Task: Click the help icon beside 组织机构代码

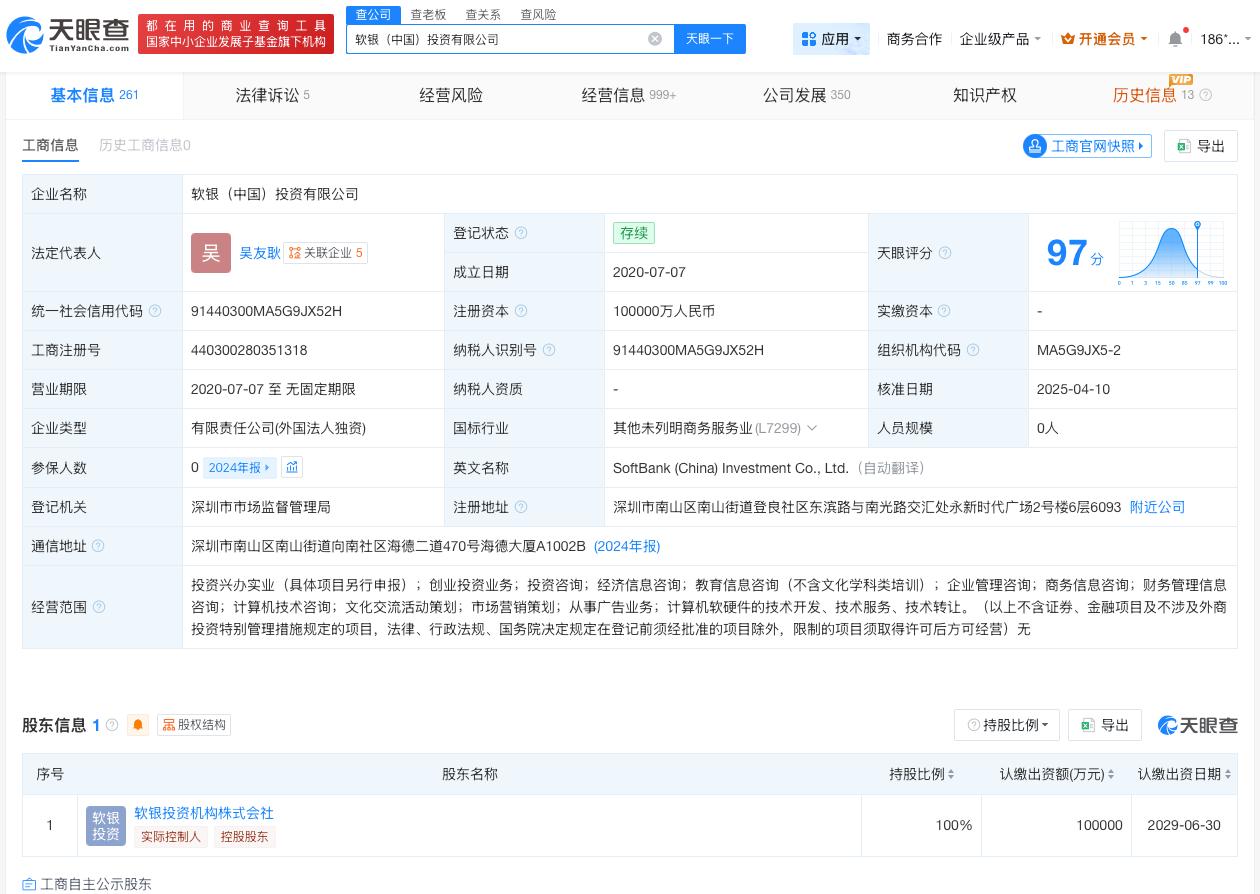Action: 973,350
